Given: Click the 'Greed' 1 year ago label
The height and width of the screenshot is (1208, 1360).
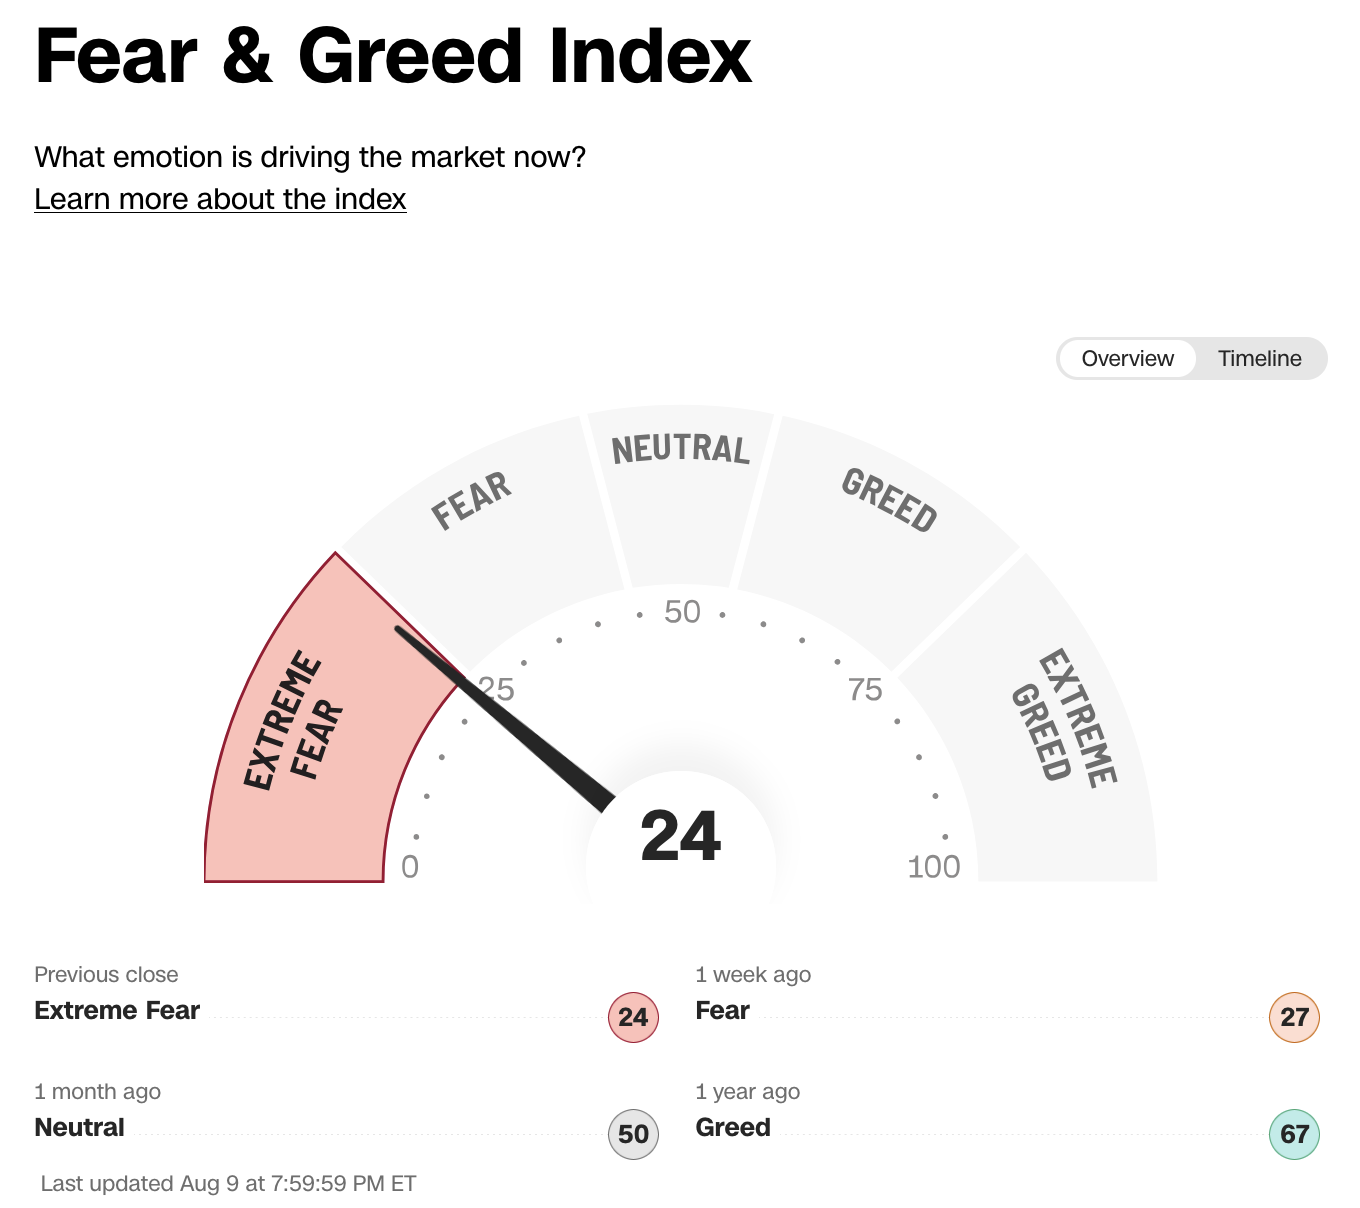Looking at the screenshot, I should tap(733, 1127).
